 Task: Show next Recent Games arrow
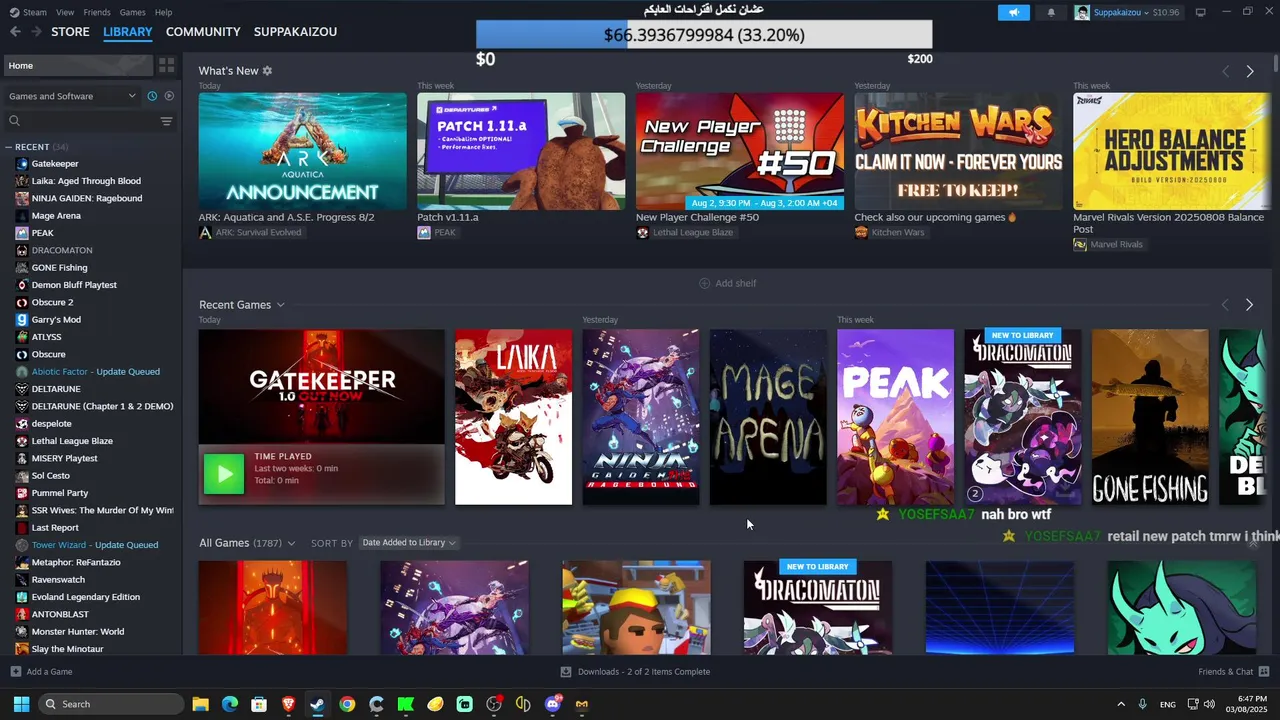1249,305
